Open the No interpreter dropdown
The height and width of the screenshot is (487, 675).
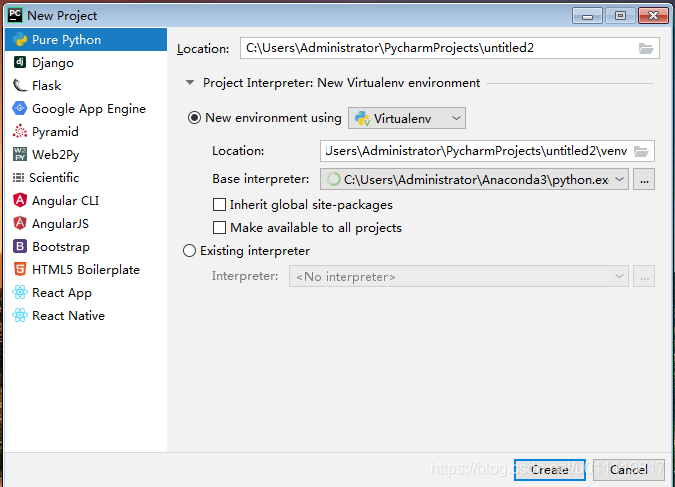click(459, 276)
